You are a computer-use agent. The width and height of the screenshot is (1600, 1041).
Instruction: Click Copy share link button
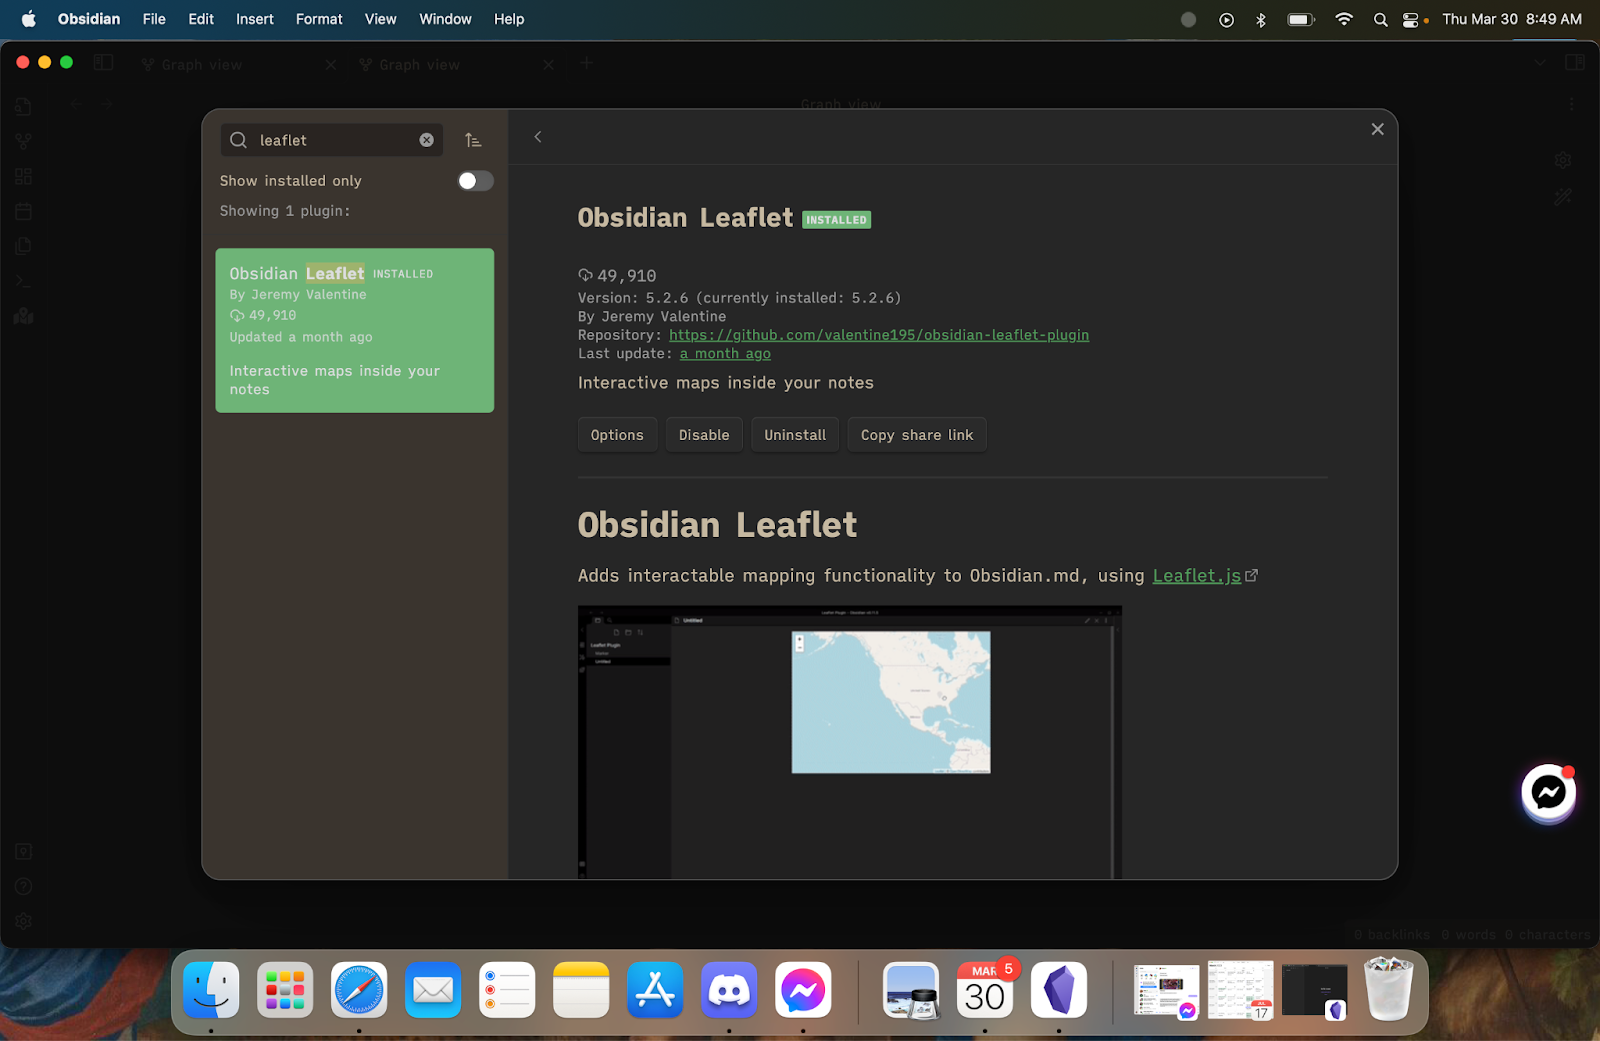tap(917, 435)
